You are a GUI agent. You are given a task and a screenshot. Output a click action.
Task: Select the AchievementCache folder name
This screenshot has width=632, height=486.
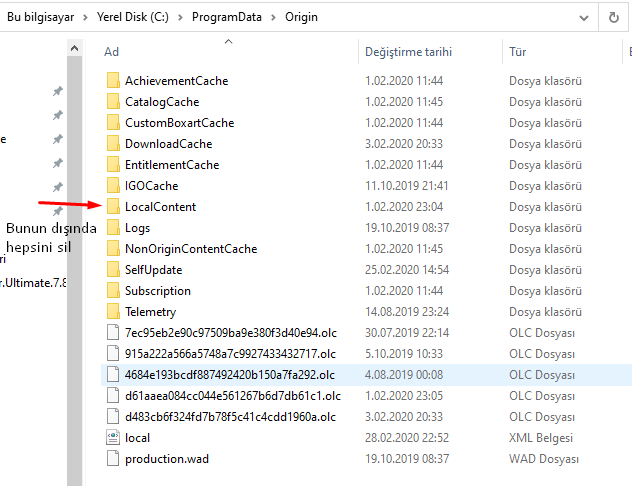pos(177,81)
